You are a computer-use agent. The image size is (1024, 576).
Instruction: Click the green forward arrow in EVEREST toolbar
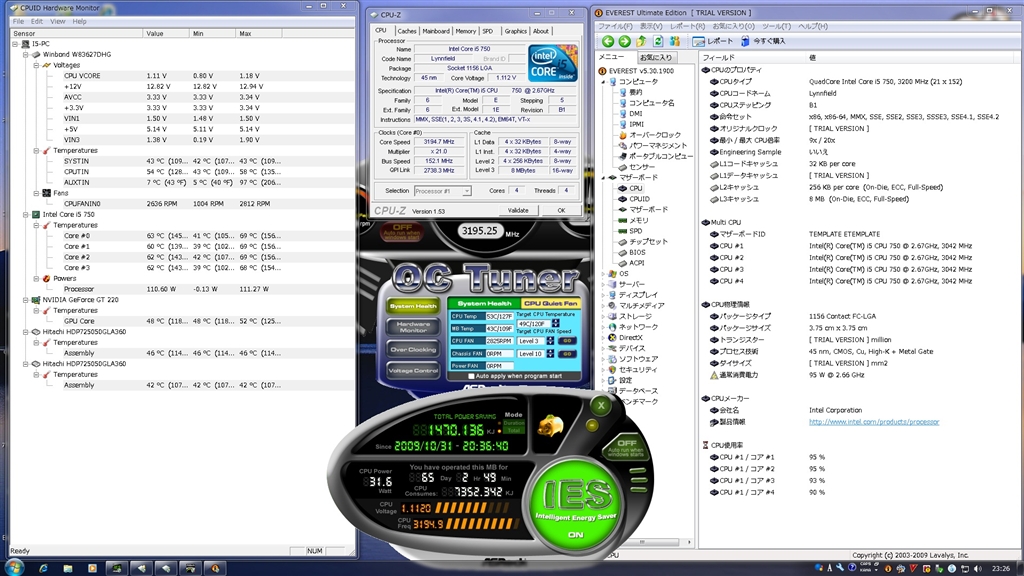(624, 41)
